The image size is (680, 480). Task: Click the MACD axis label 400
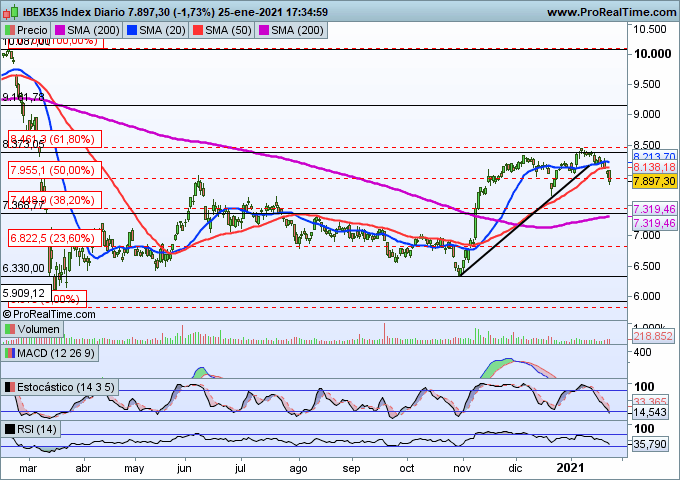[x=642, y=352]
